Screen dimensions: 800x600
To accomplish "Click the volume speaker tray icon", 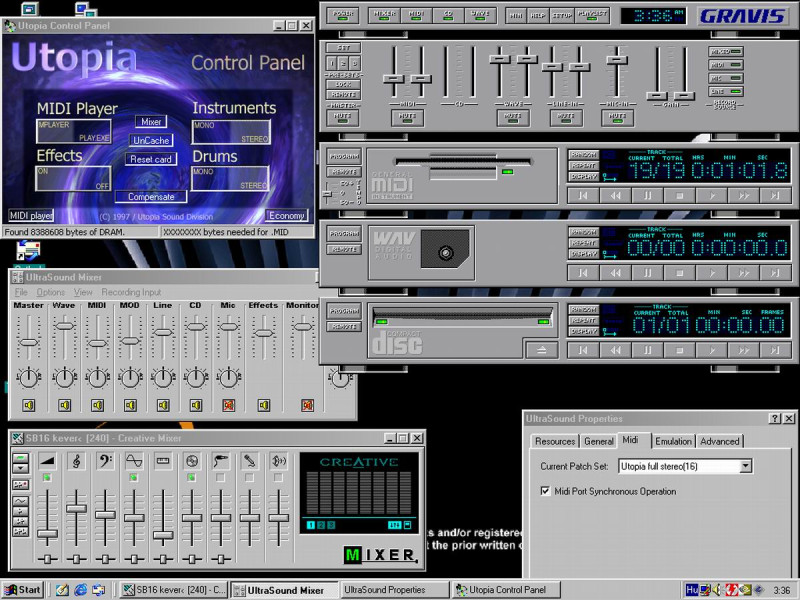I will click(x=718, y=590).
